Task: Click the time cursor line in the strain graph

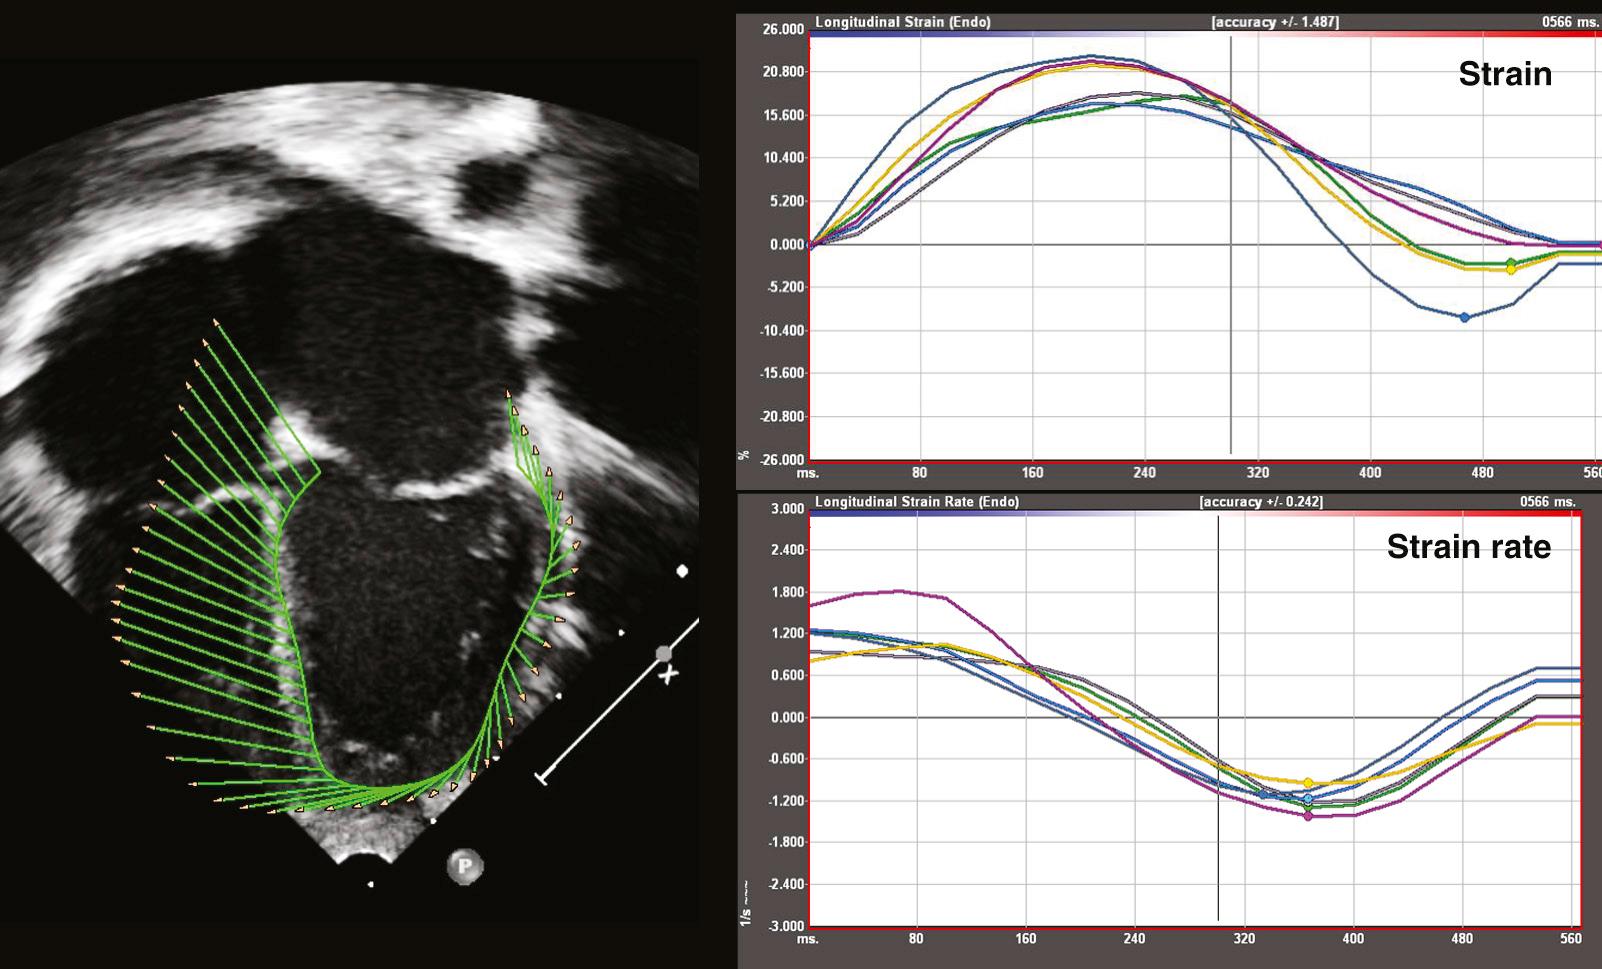Action: tap(1231, 245)
